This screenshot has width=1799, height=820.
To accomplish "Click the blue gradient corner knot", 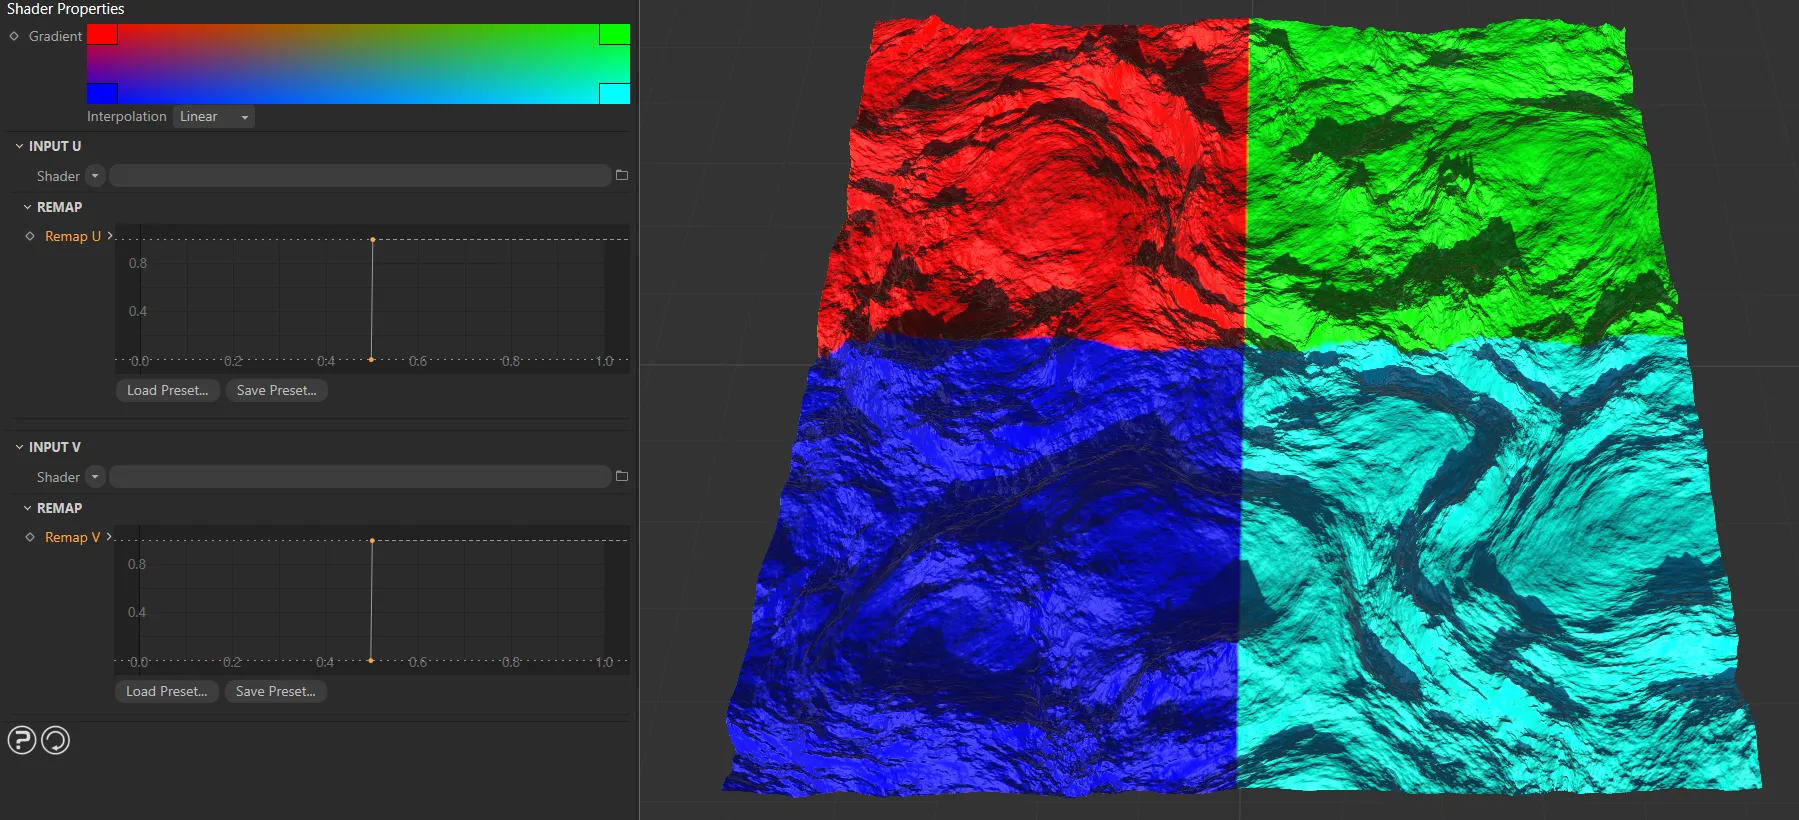I will (102, 93).
